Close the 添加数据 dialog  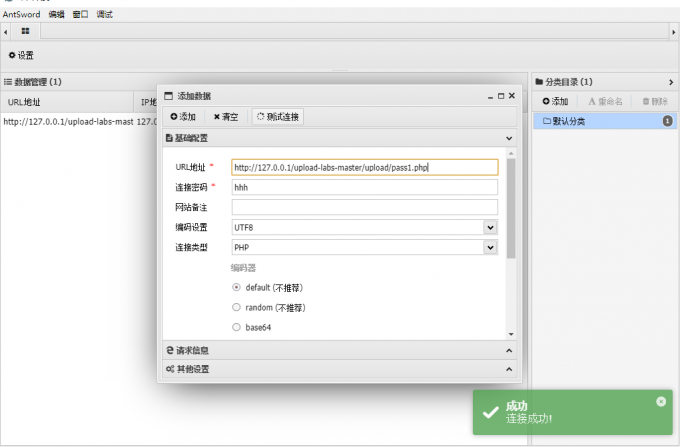pyautogui.click(x=512, y=95)
